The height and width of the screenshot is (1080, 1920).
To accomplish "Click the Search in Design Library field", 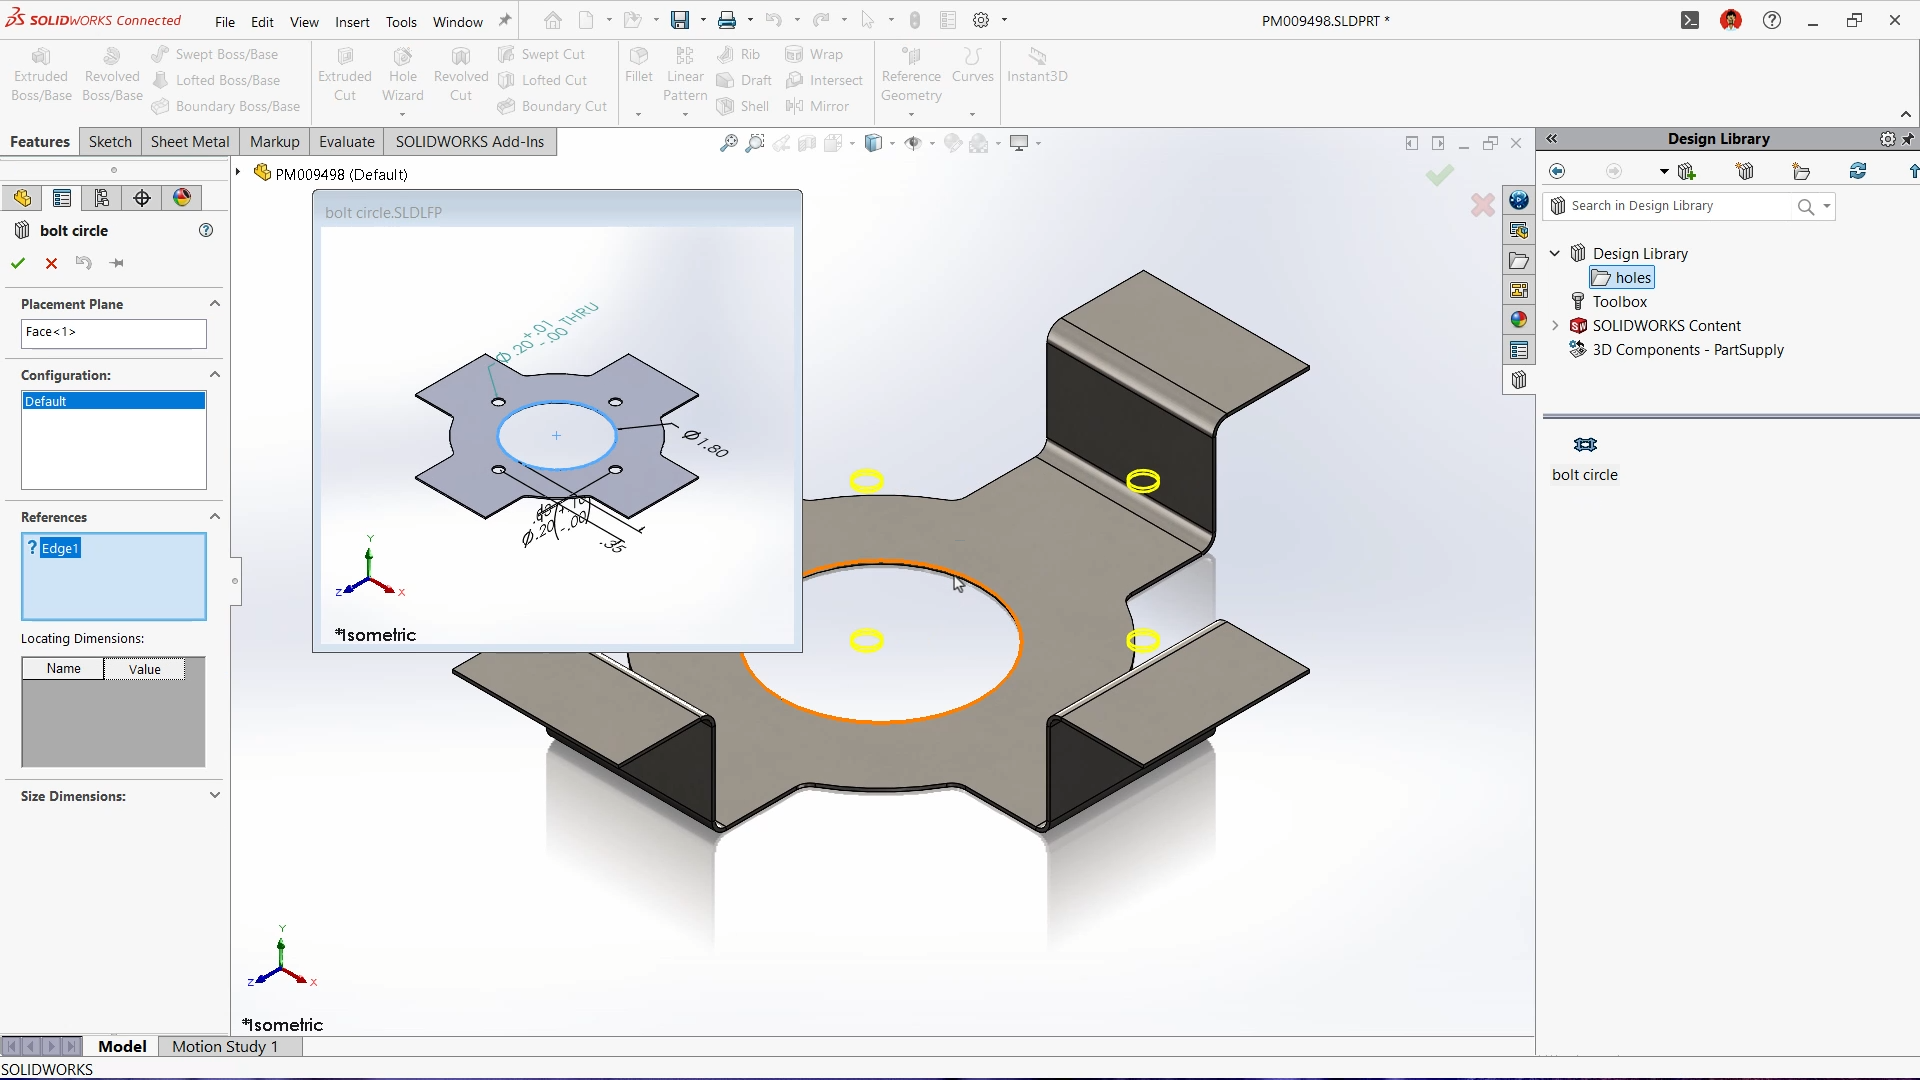I will (1675, 206).
